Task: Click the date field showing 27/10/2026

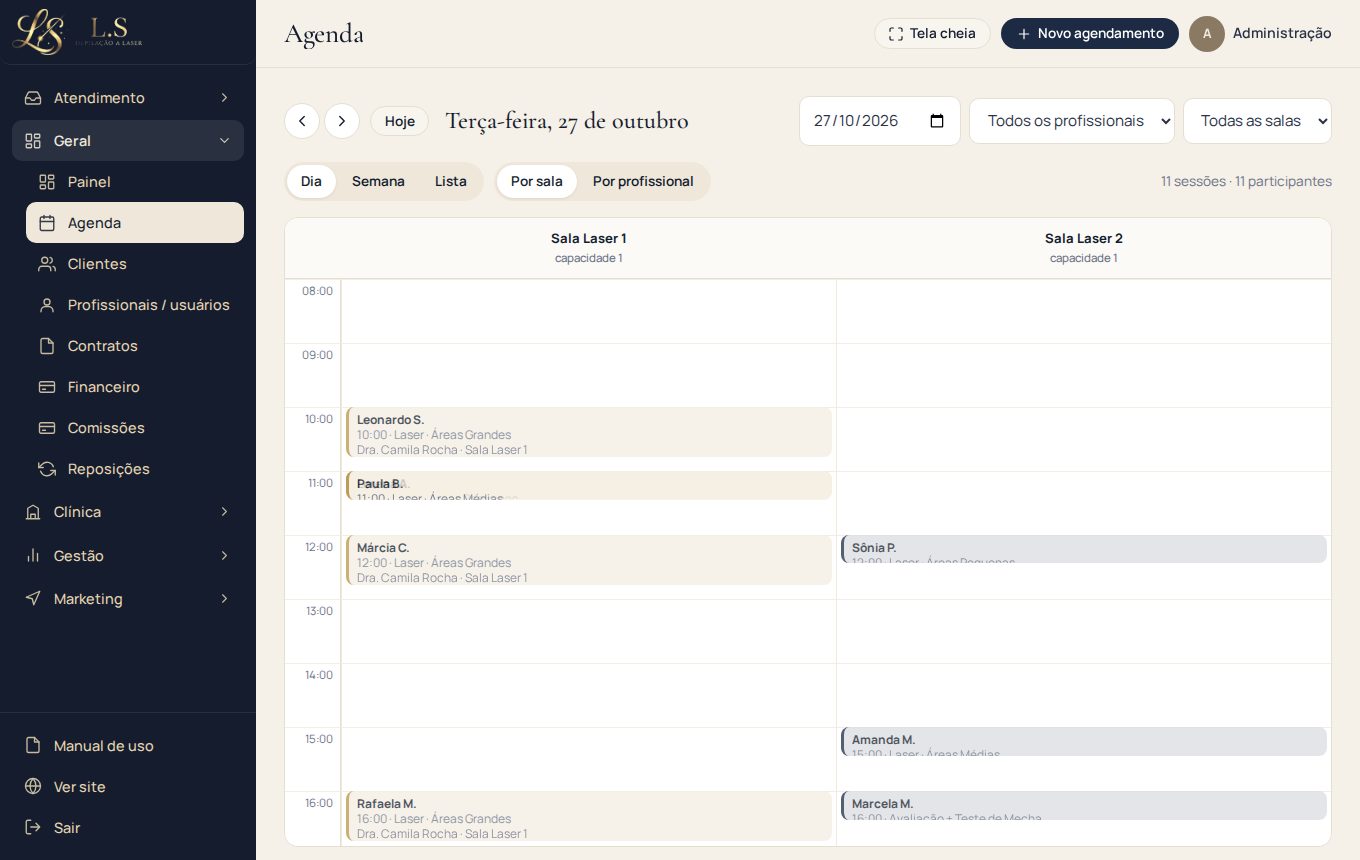Action: pos(880,121)
